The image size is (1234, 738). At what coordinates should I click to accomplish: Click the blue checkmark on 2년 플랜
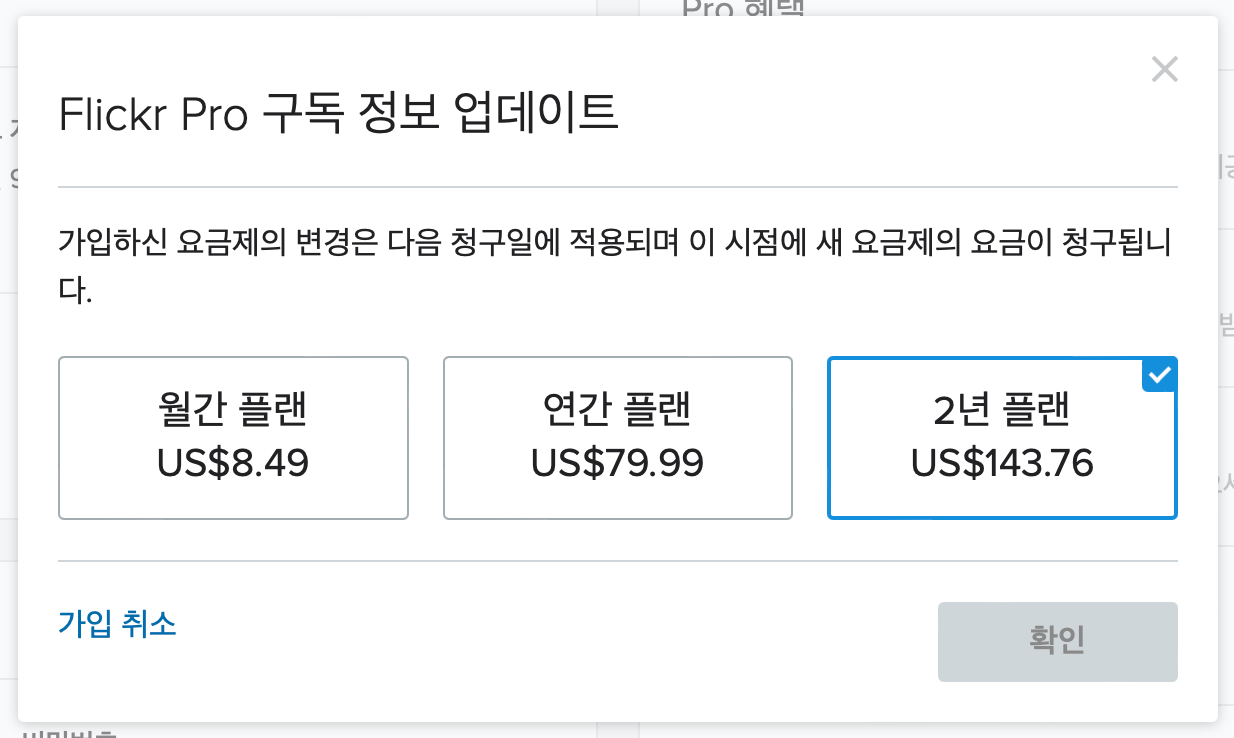coord(1160,375)
